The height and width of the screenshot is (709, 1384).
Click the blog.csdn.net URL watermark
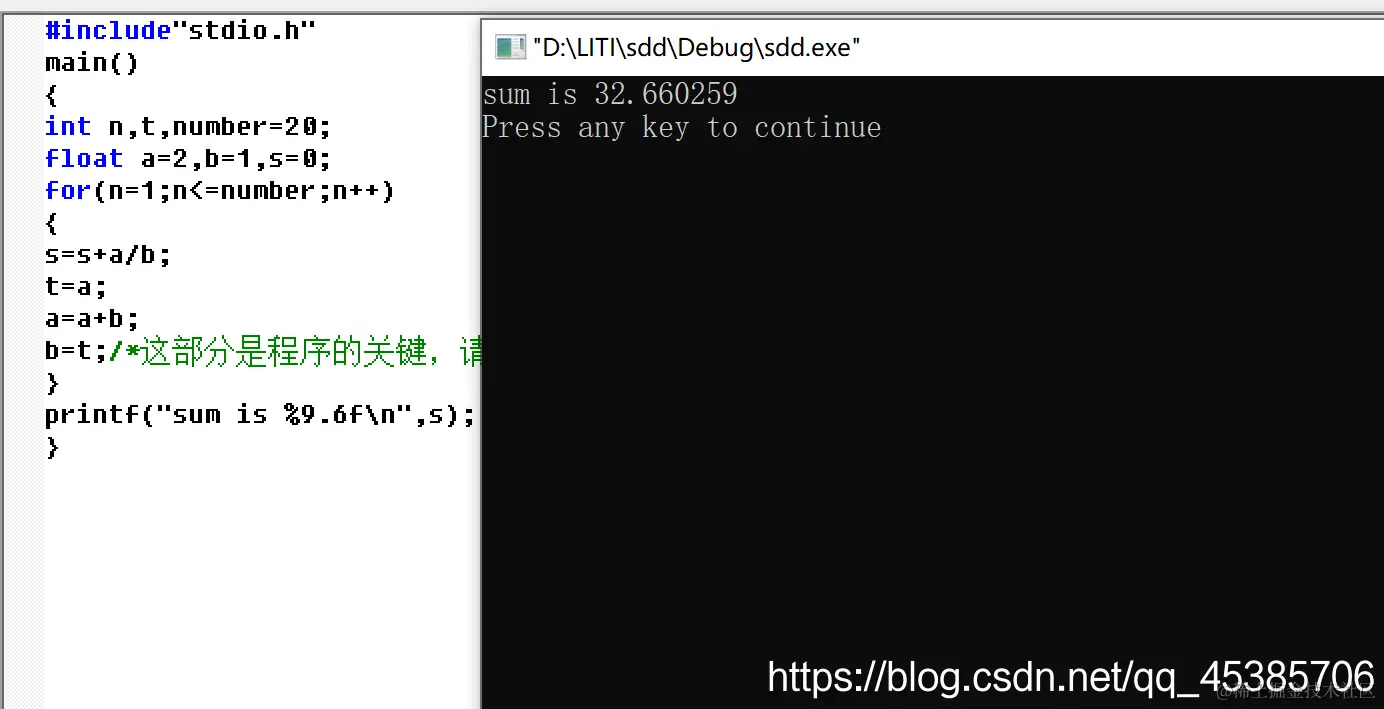1071,677
